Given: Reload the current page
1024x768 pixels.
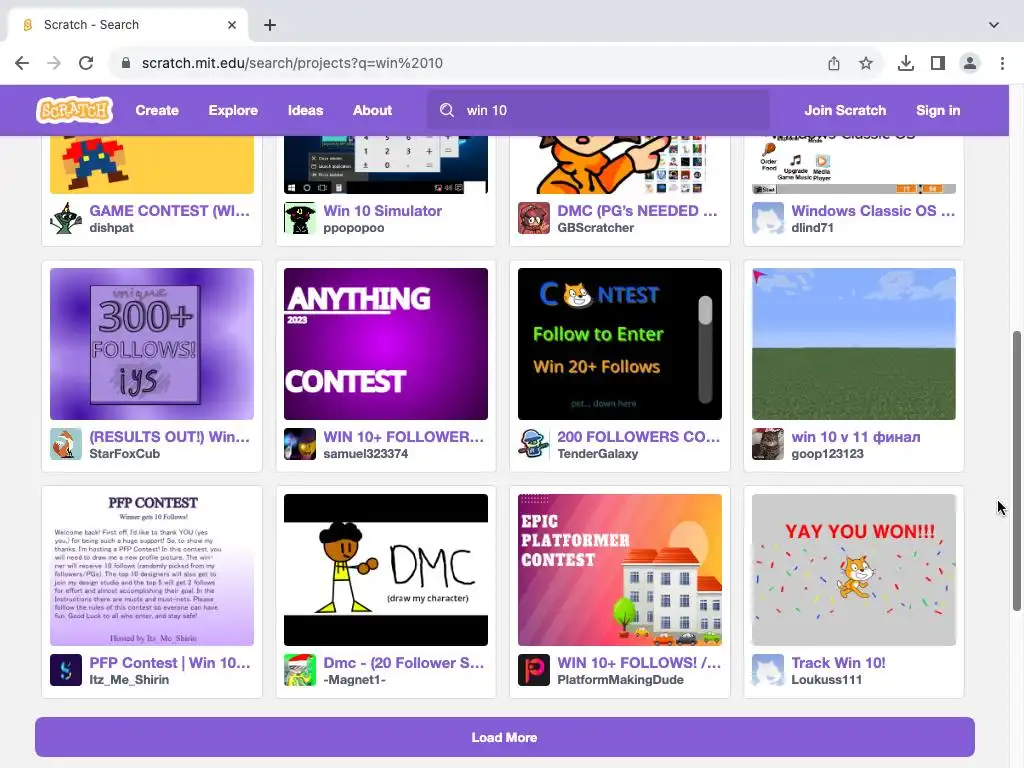Looking at the screenshot, I should coord(86,63).
